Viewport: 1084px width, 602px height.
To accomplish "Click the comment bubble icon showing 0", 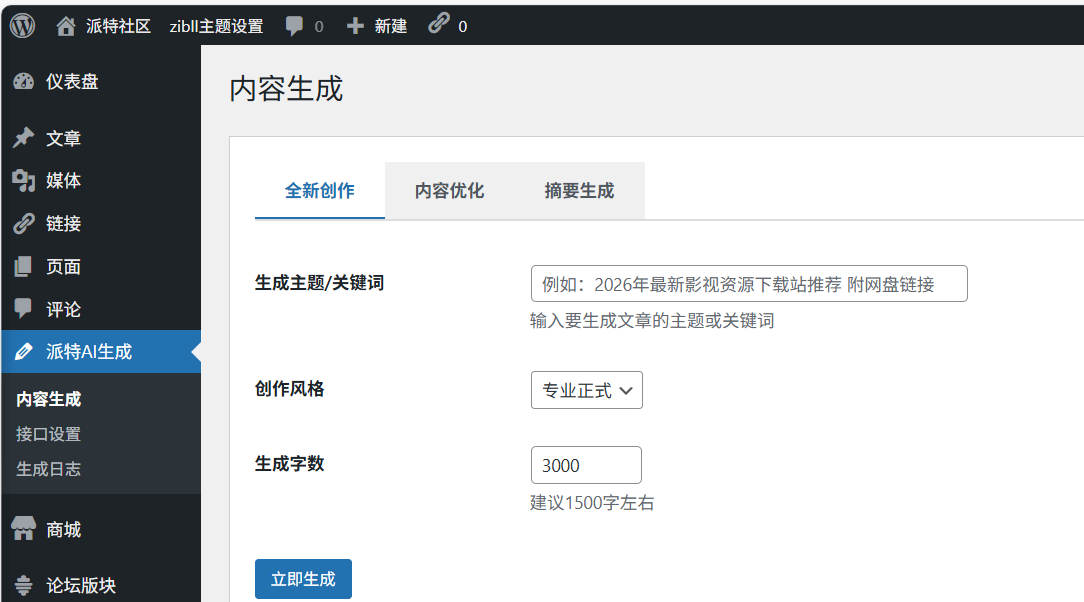I will tap(295, 25).
